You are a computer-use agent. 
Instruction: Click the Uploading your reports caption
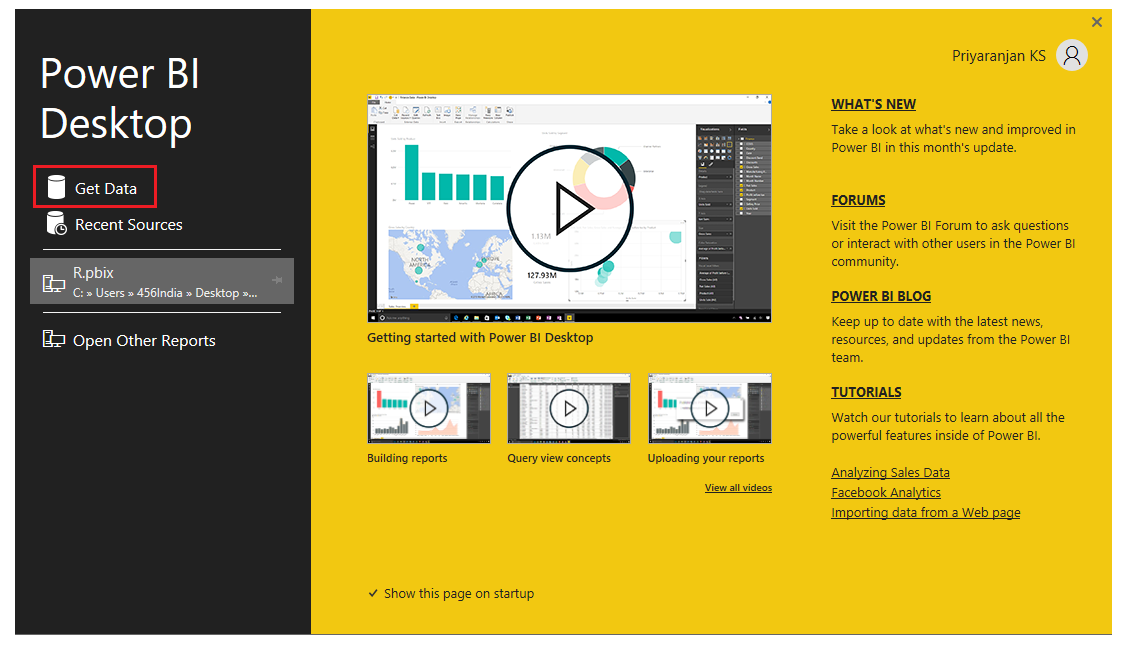(706, 458)
